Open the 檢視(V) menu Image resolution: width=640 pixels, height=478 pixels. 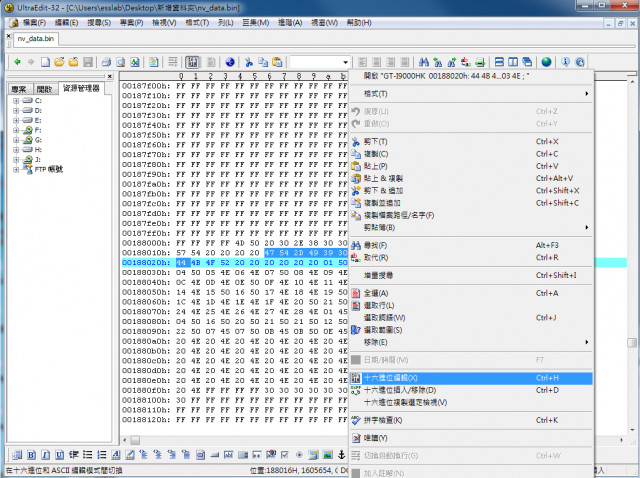(164, 22)
